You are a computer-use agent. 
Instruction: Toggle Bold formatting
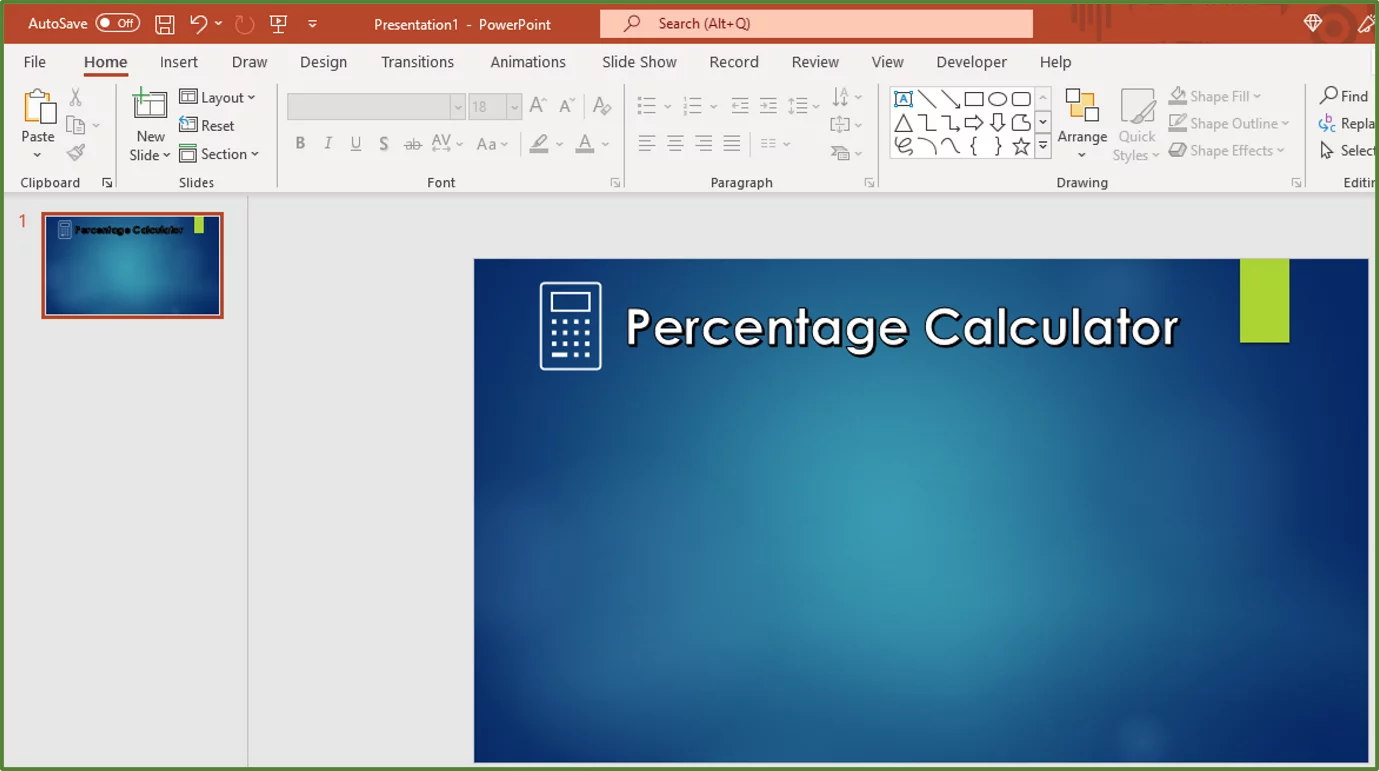click(300, 143)
